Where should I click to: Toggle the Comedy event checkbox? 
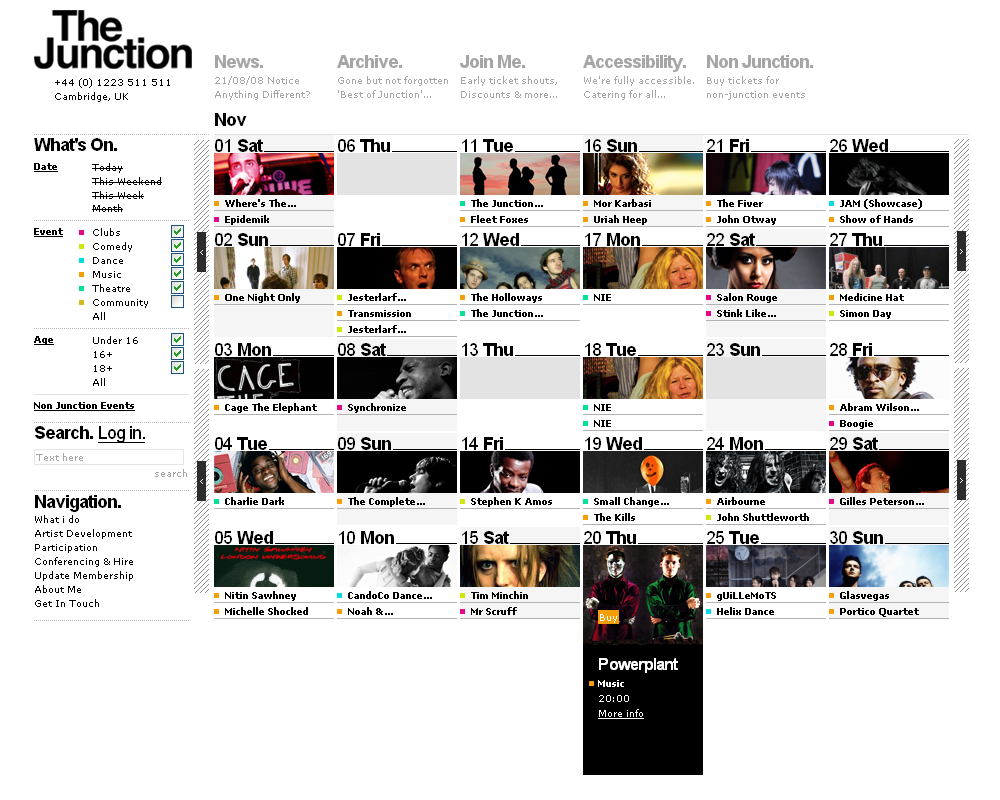click(177, 246)
